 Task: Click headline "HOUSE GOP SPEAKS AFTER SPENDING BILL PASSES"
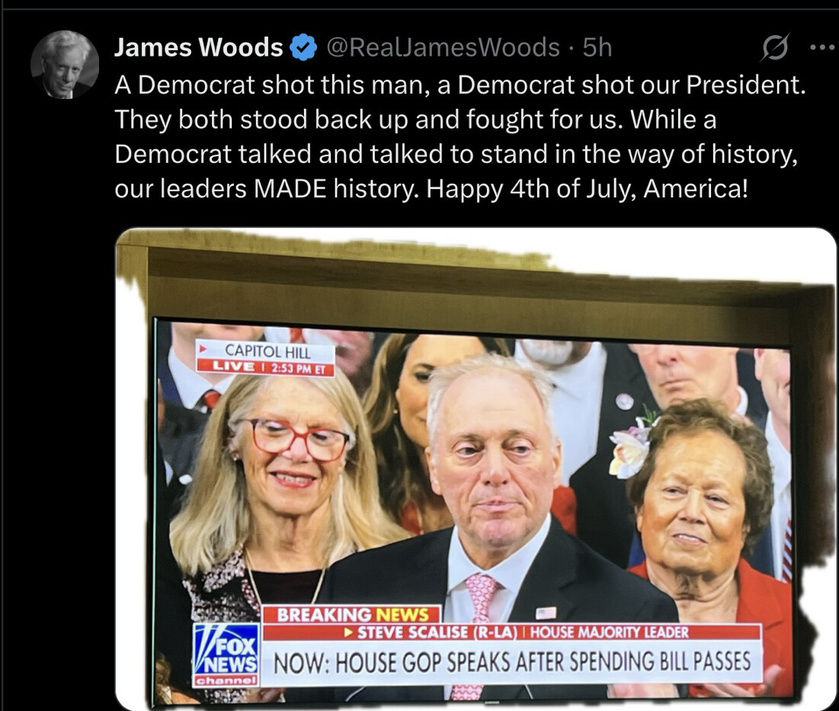click(x=543, y=662)
